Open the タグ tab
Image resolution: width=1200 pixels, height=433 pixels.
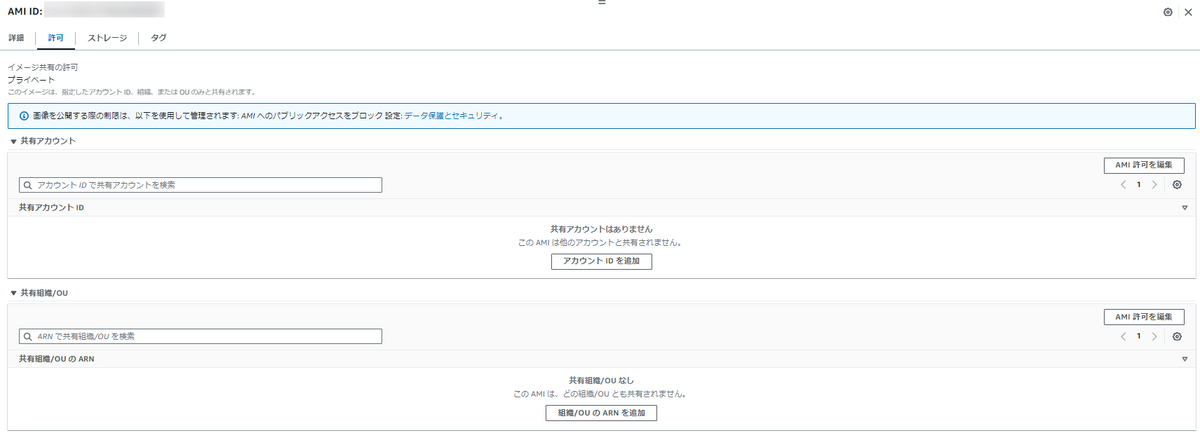point(159,38)
